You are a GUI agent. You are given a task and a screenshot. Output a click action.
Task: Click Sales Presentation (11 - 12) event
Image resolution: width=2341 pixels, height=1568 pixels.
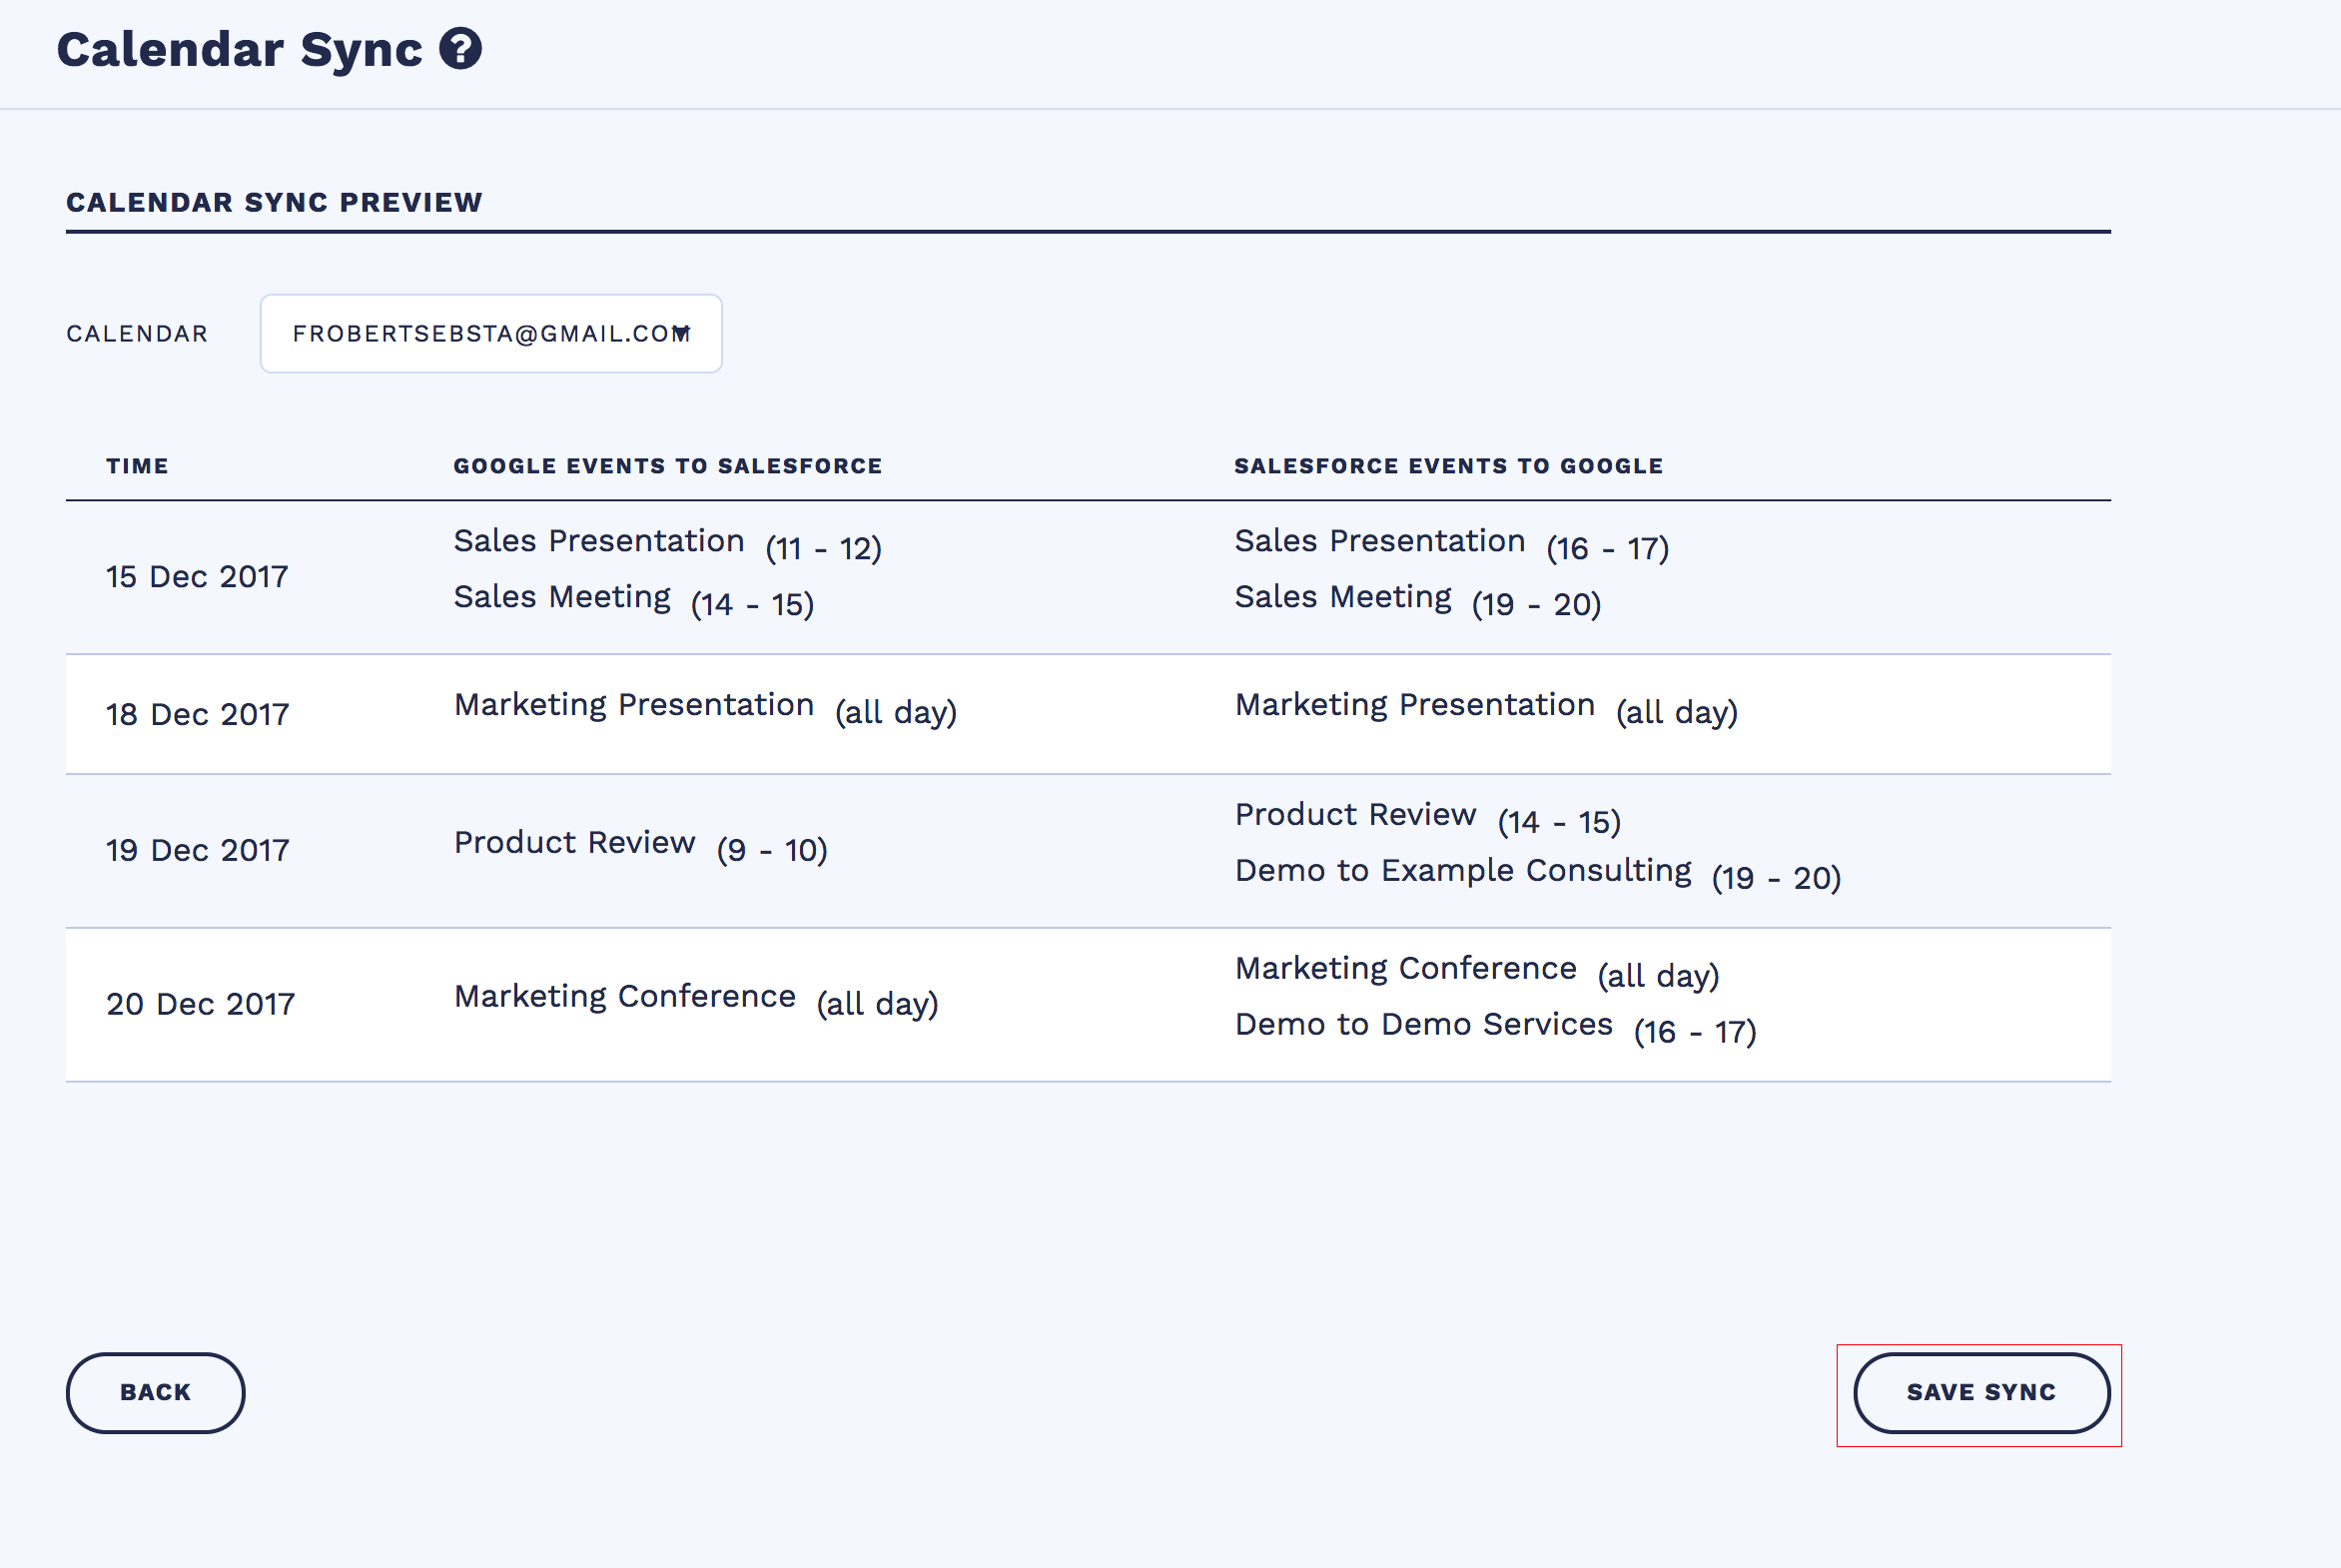click(x=666, y=543)
